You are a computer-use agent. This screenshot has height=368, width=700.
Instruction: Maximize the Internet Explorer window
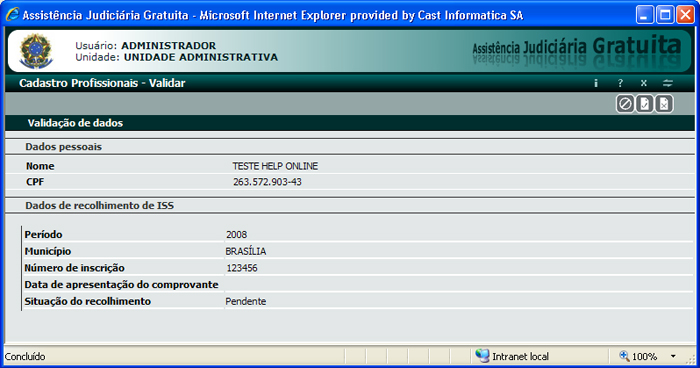point(665,15)
